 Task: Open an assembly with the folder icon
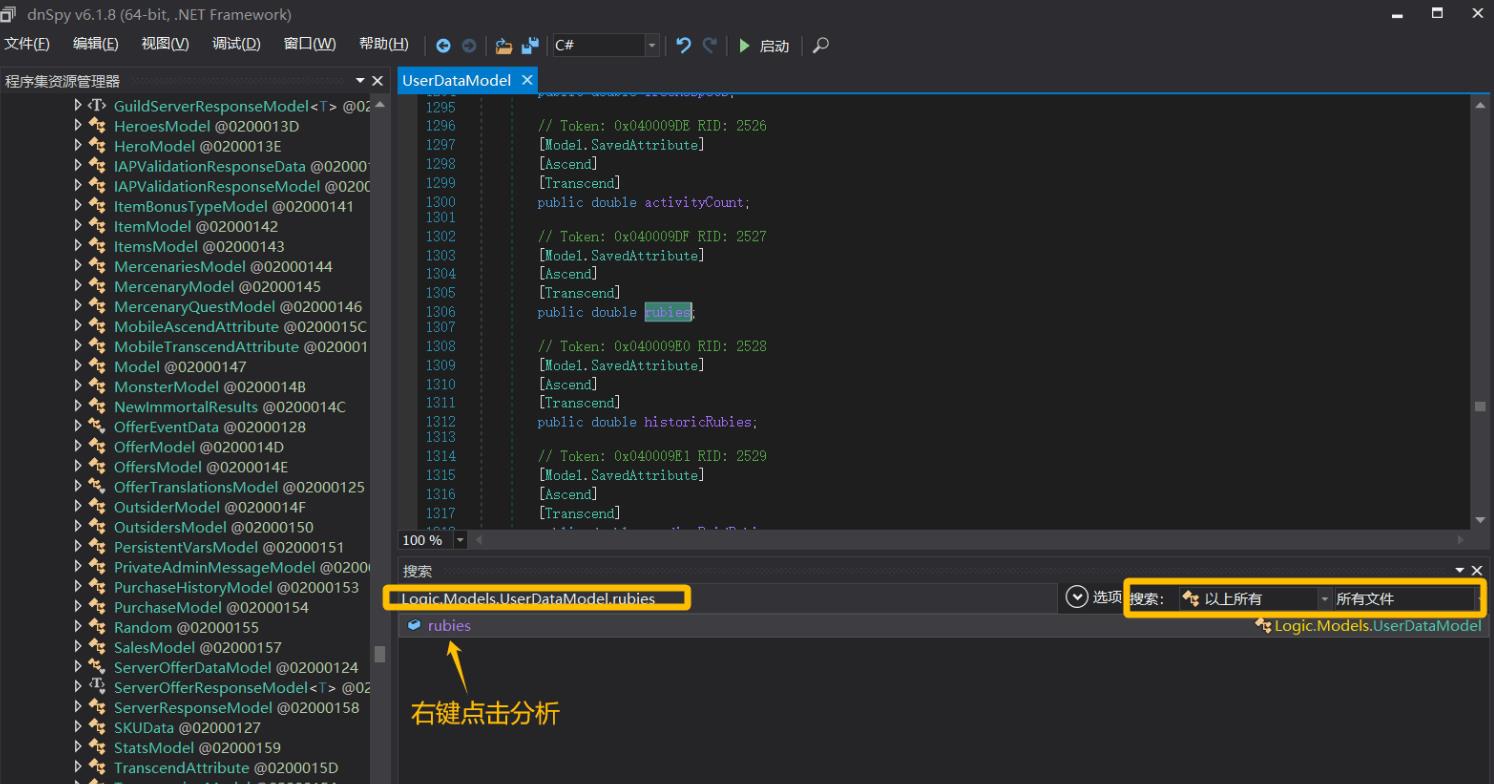[x=504, y=46]
